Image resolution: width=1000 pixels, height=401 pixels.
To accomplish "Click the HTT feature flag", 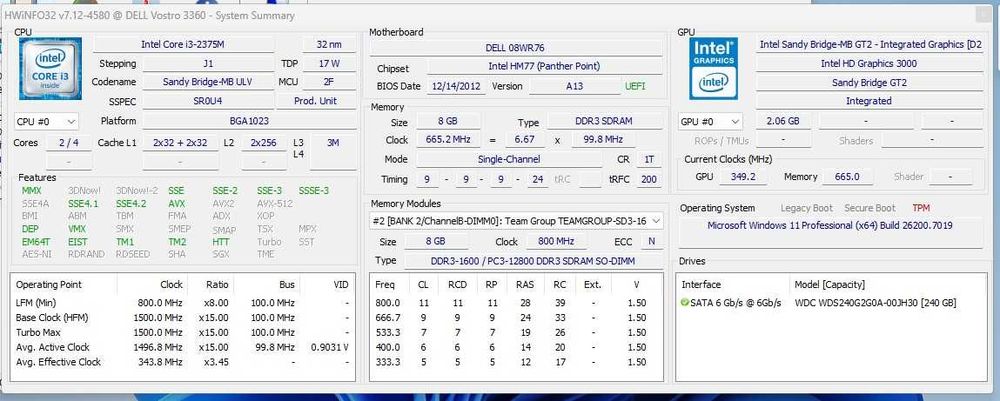I will pyautogui.click(x=221, y=242).
